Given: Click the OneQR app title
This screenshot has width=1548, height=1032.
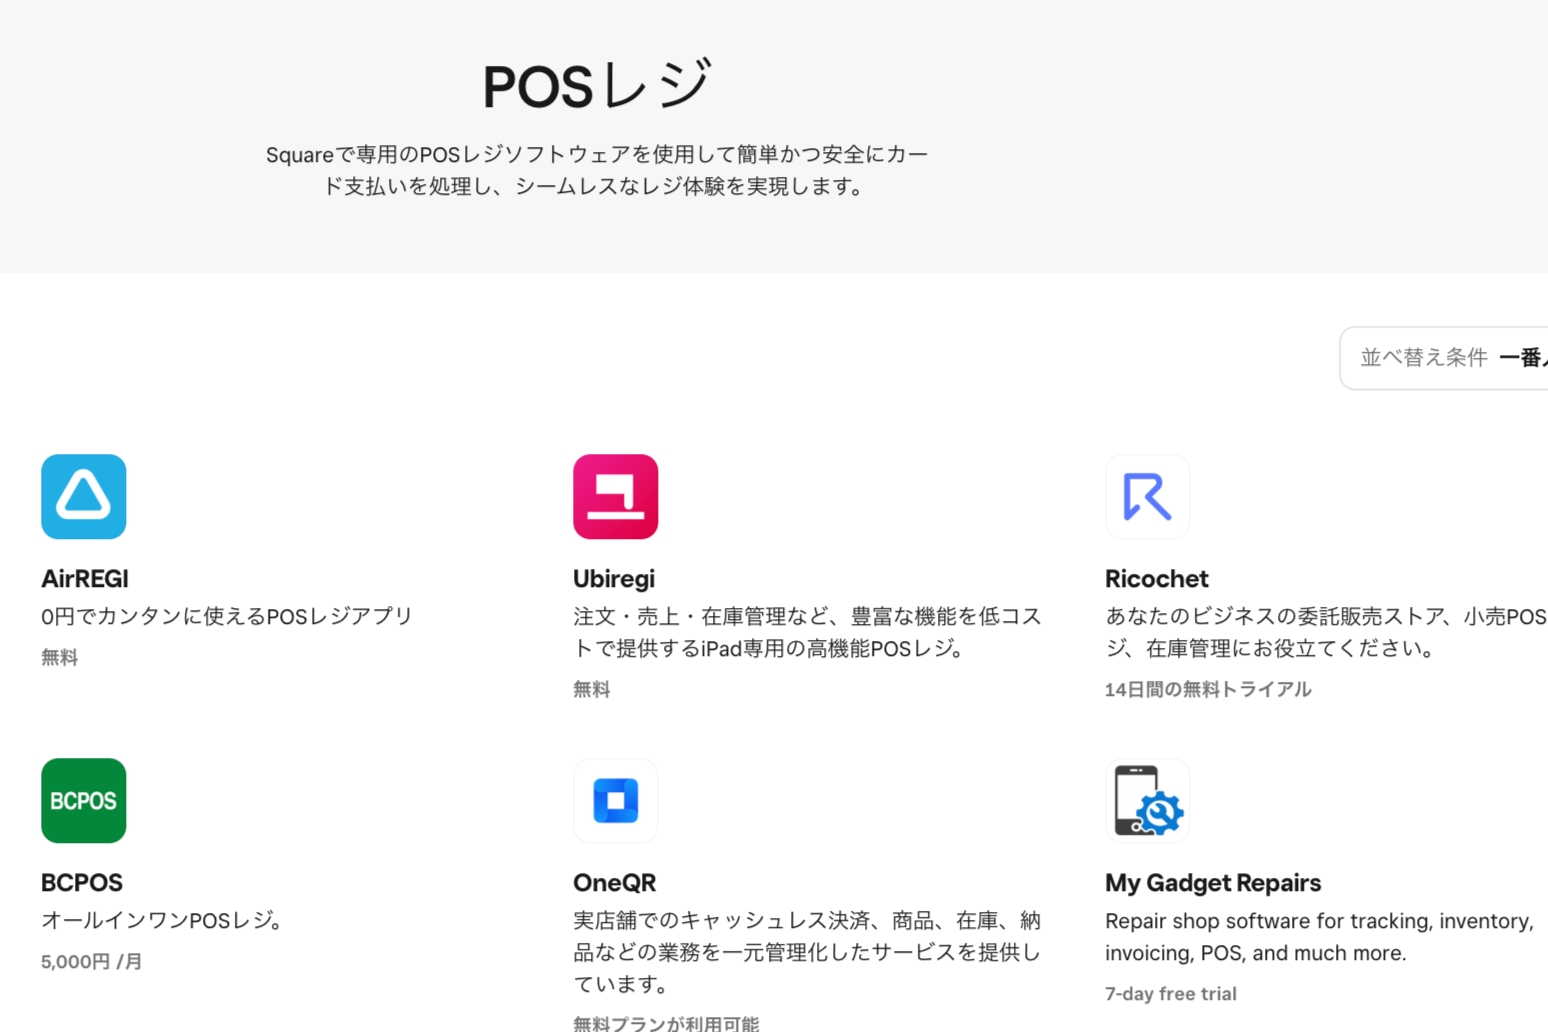Looking at the screenshot, I should 615,883.
